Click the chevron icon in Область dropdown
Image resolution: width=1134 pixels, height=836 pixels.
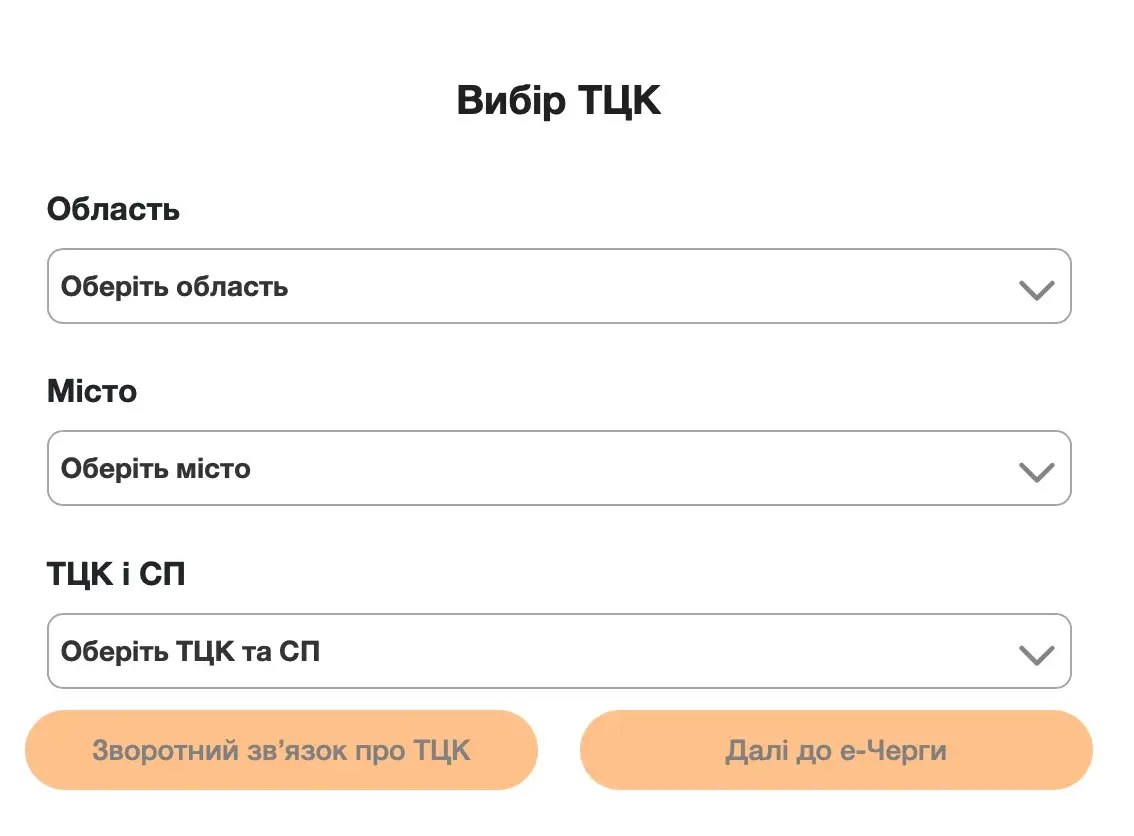(1036, 290)
